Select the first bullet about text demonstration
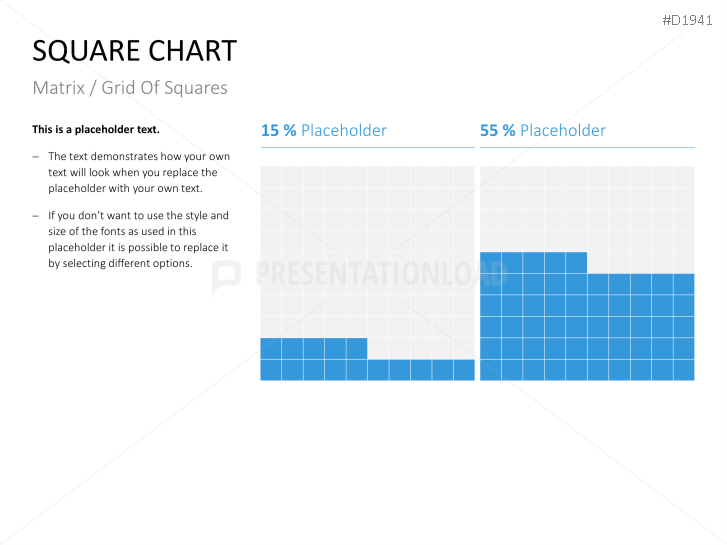The height and width of the screenshot is (545, 727). (x=138, y=172)
